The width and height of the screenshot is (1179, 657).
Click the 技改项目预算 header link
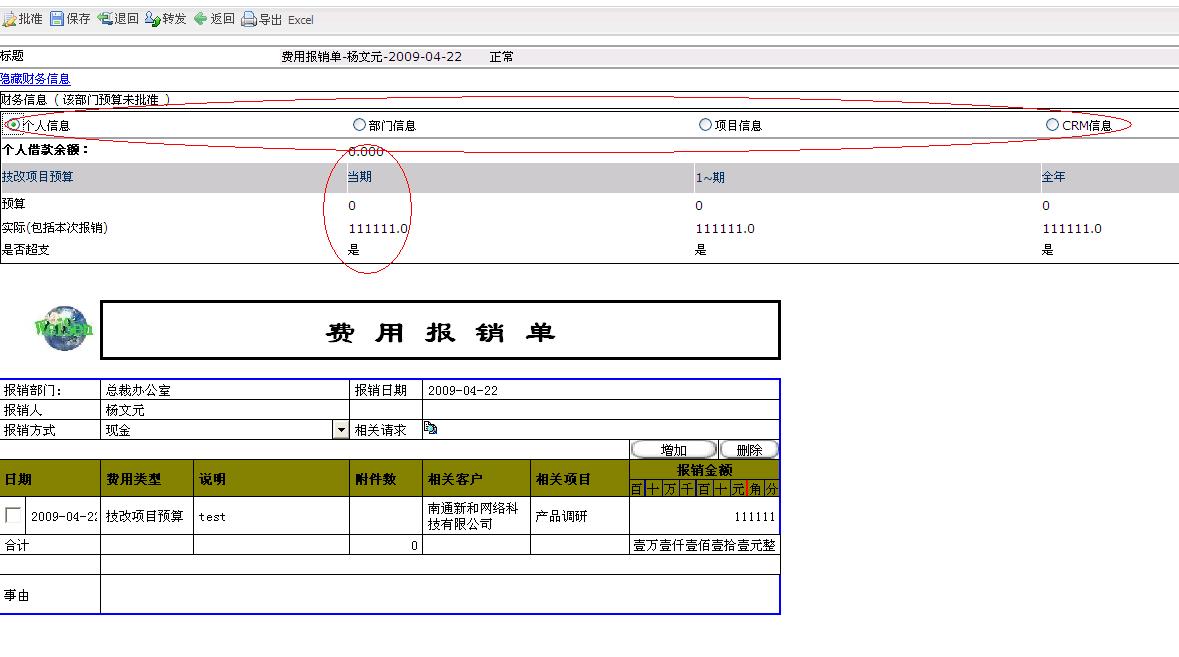[x=38, y=177]
